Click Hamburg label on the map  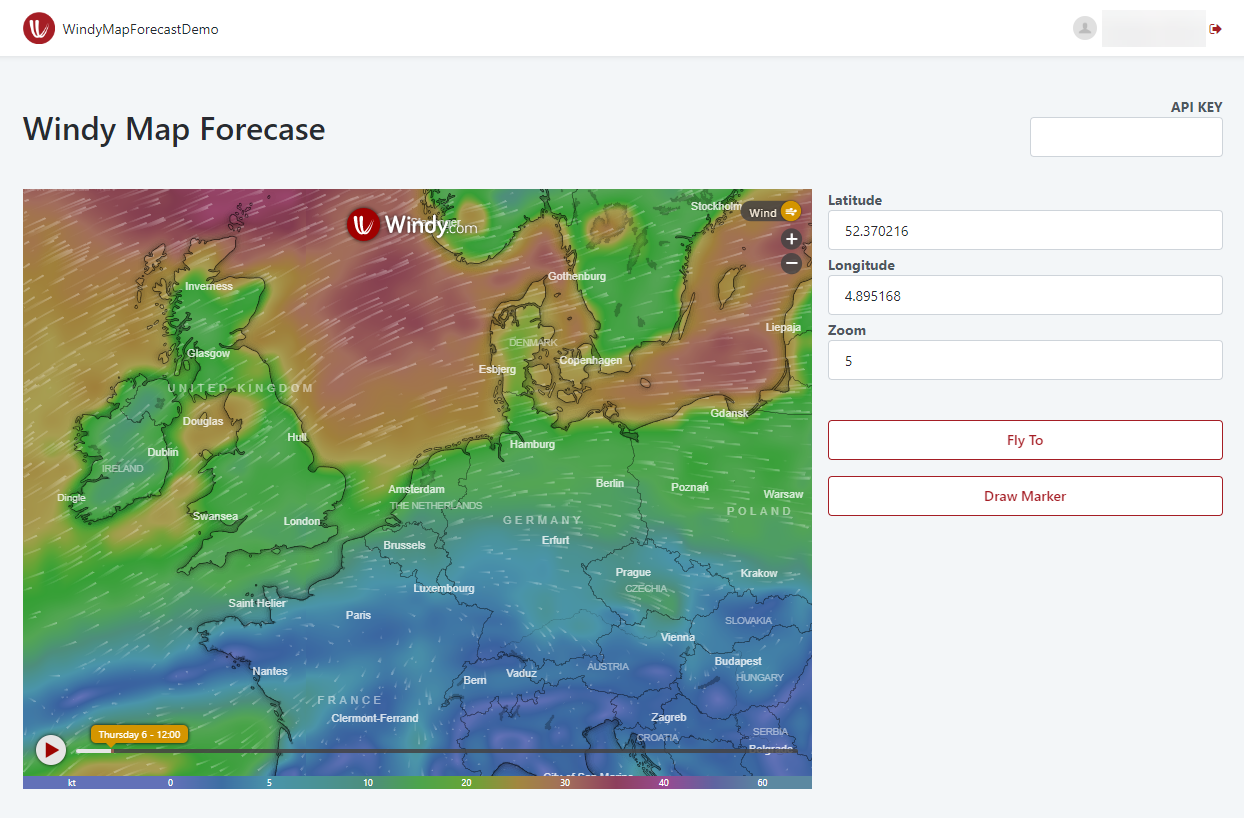tap(532, 444)
